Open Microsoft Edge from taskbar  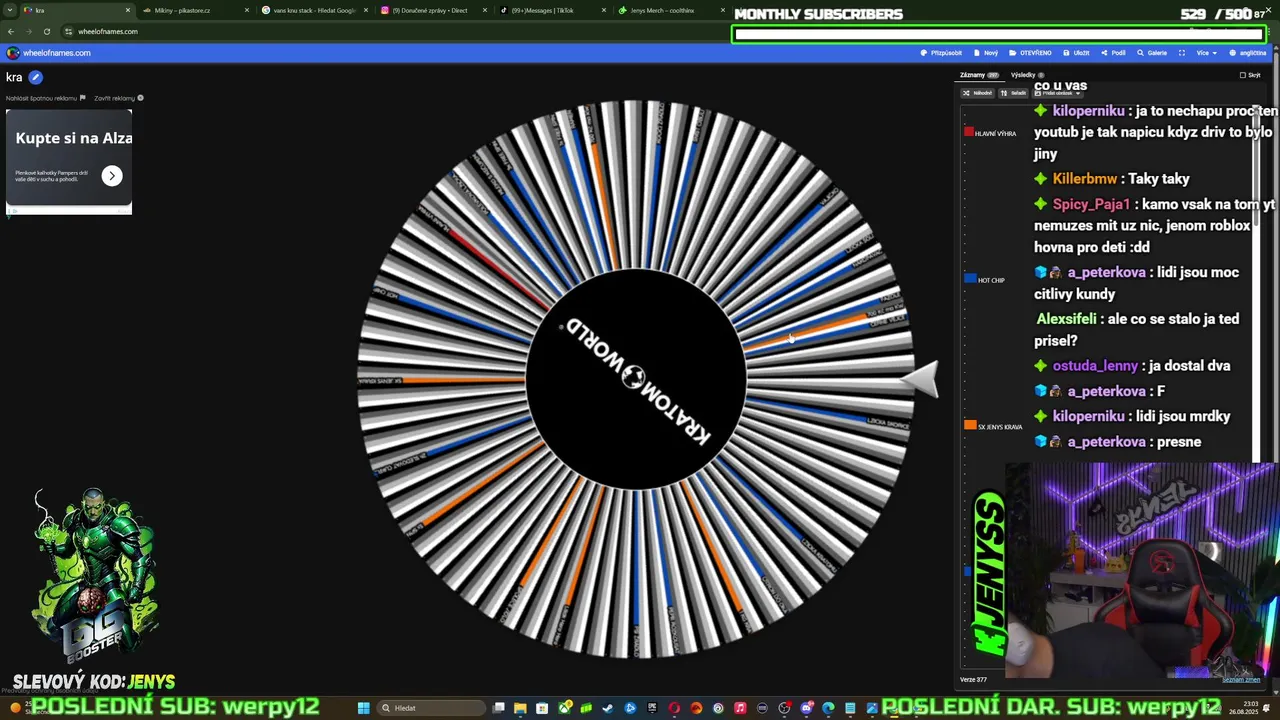coord(828,708)
